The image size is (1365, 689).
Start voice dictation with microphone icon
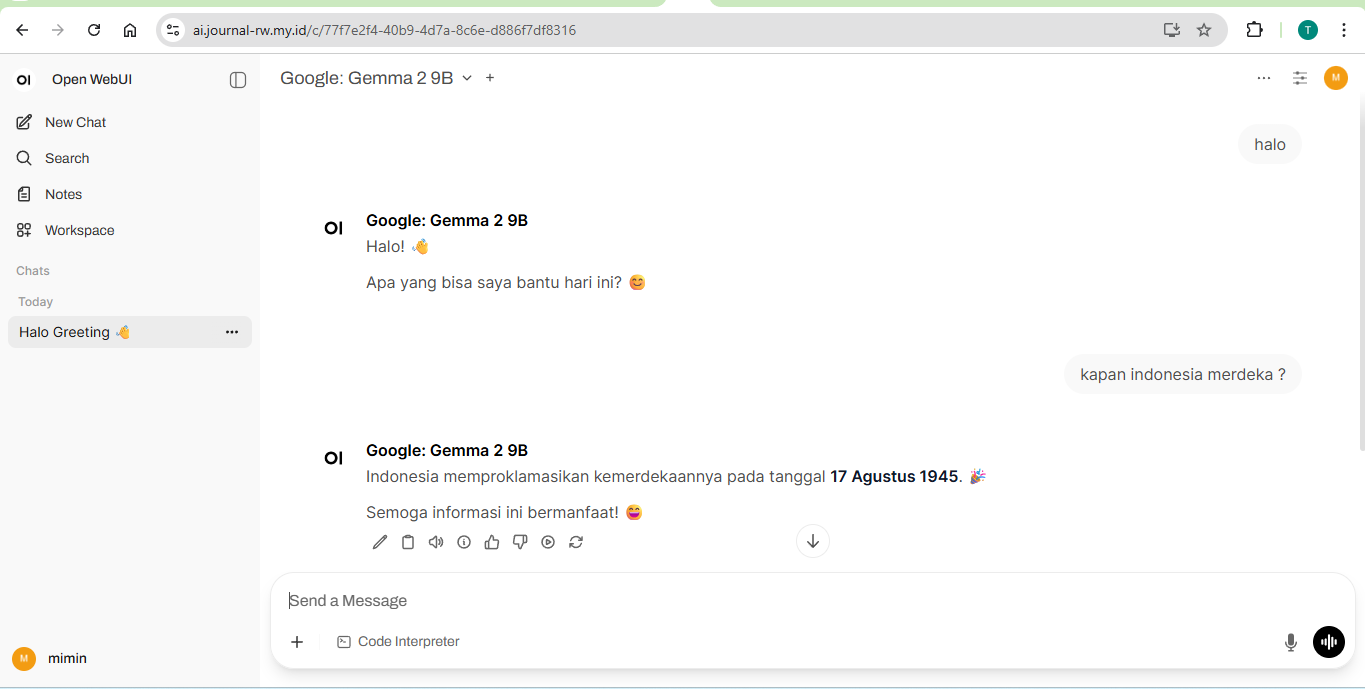coord(1291,642)
